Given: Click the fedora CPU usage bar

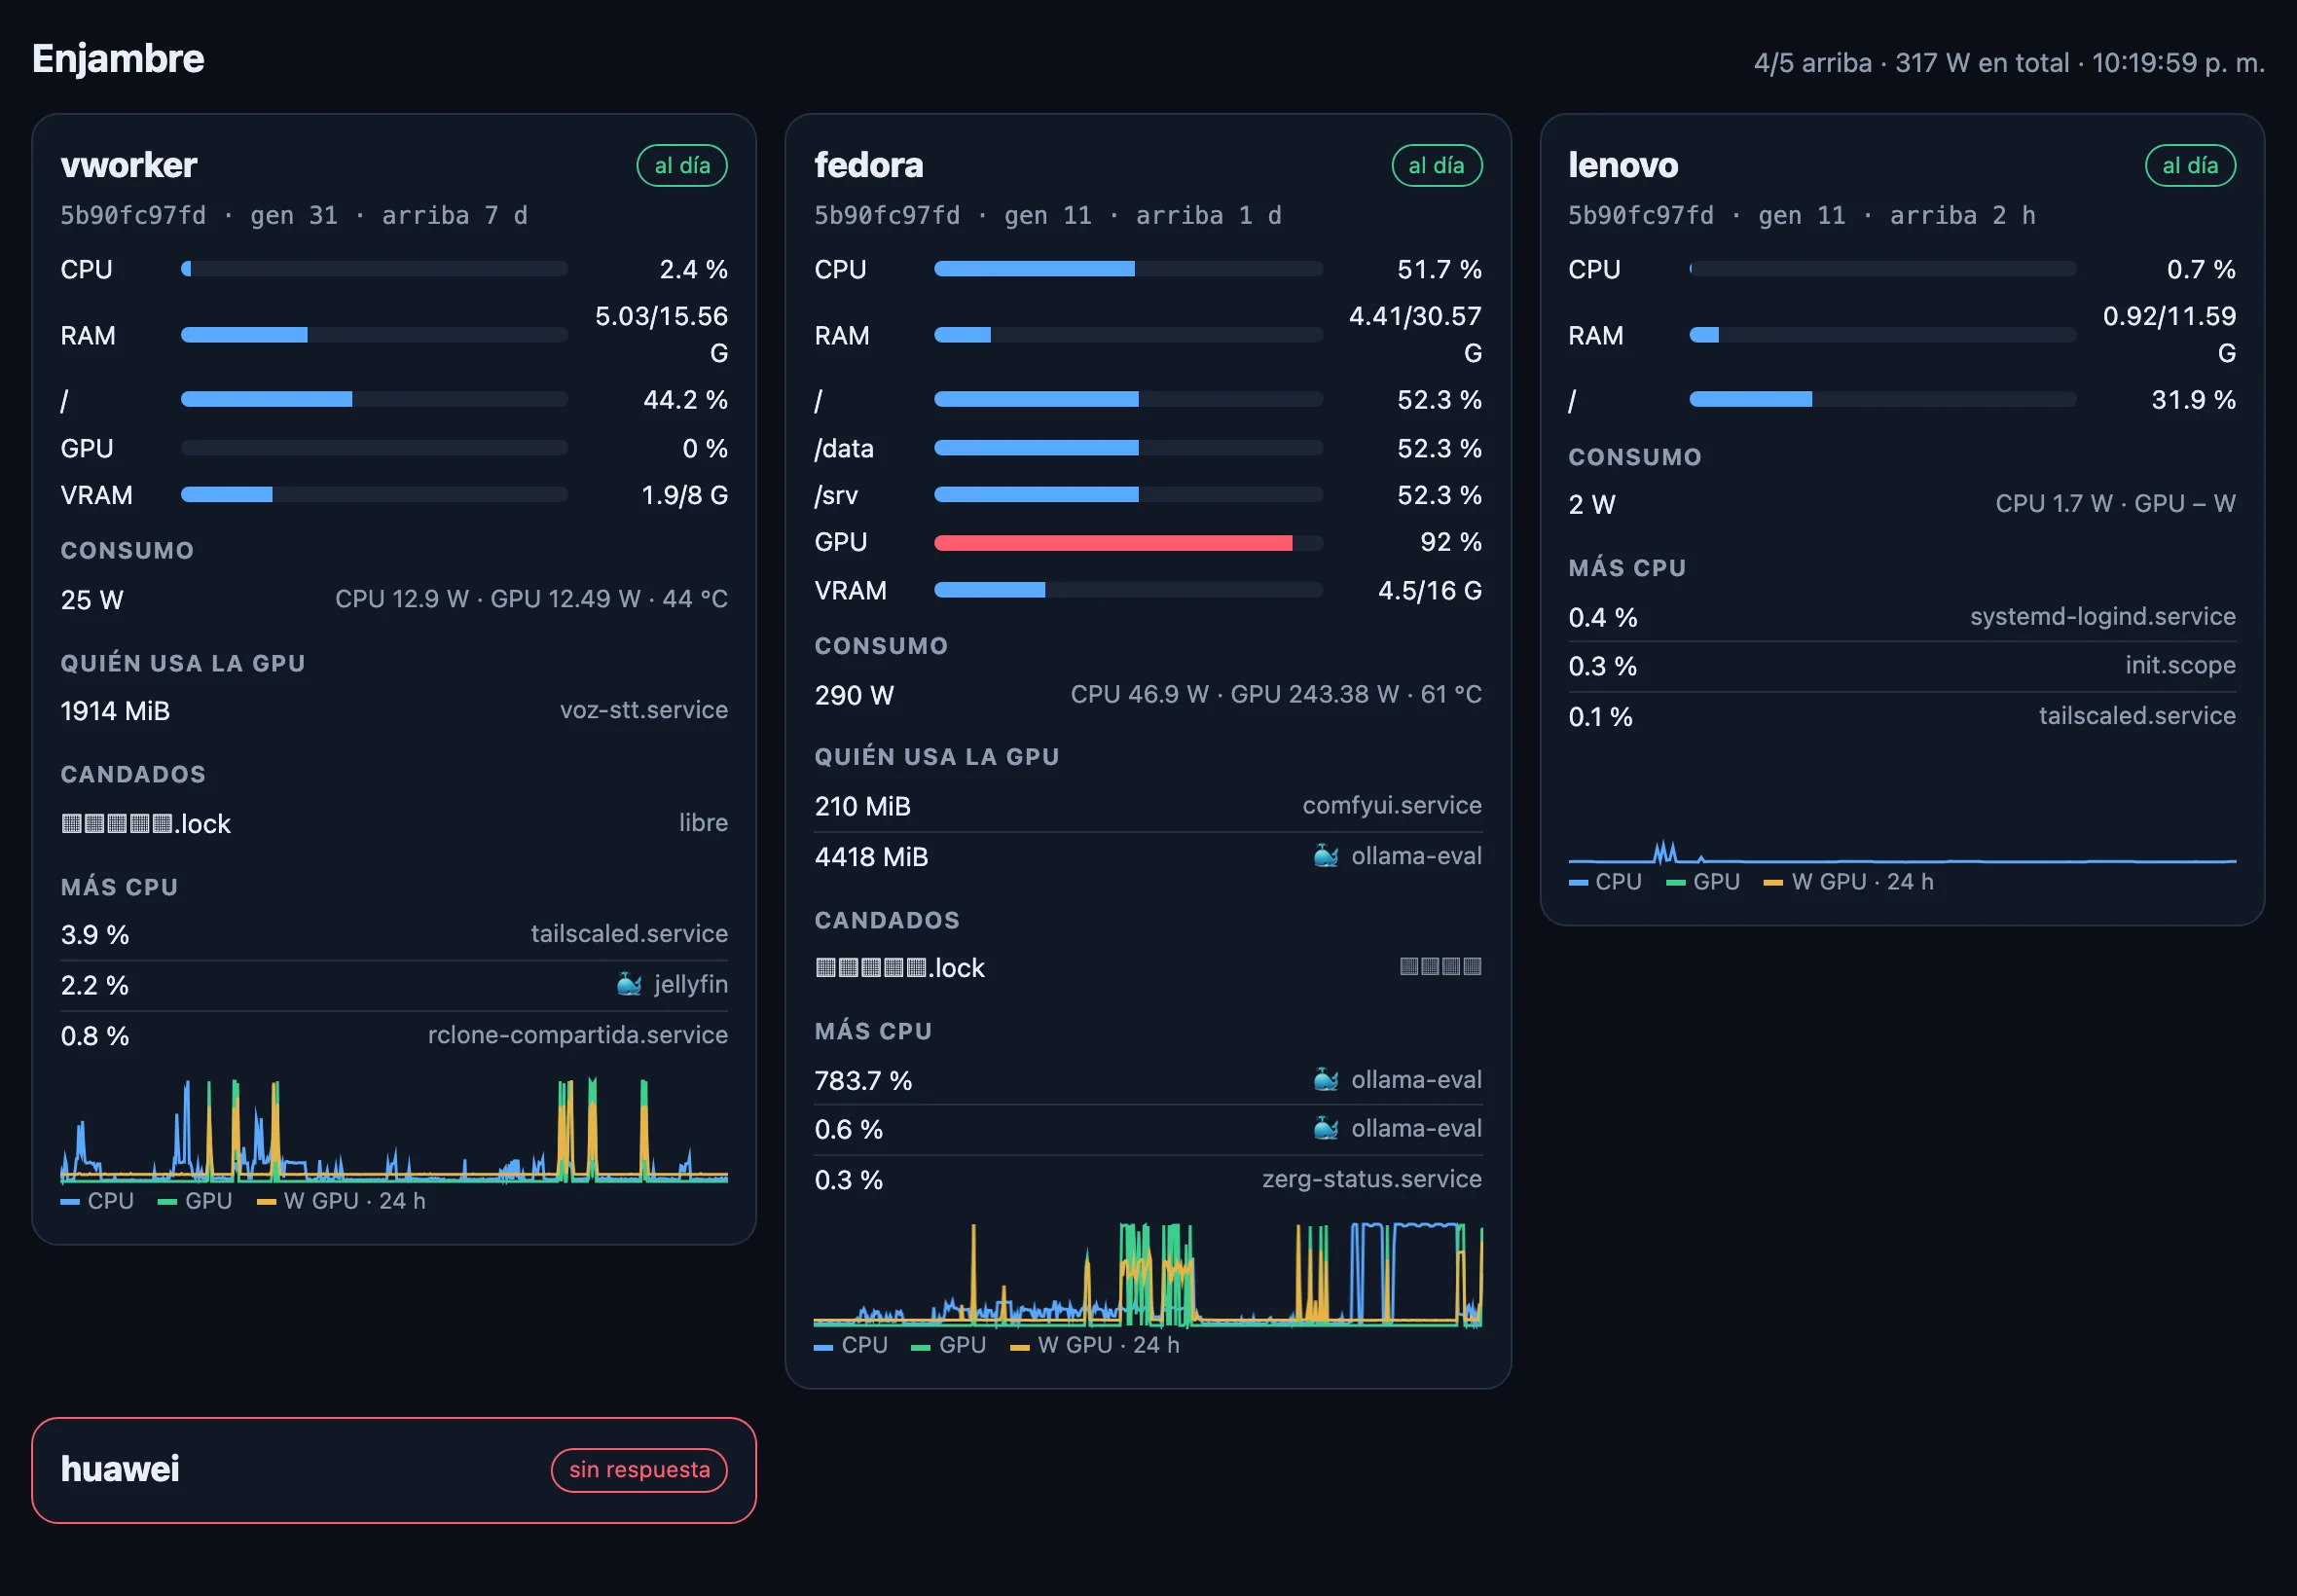Looking at the screenshot, I should (x=1128, y=269).
